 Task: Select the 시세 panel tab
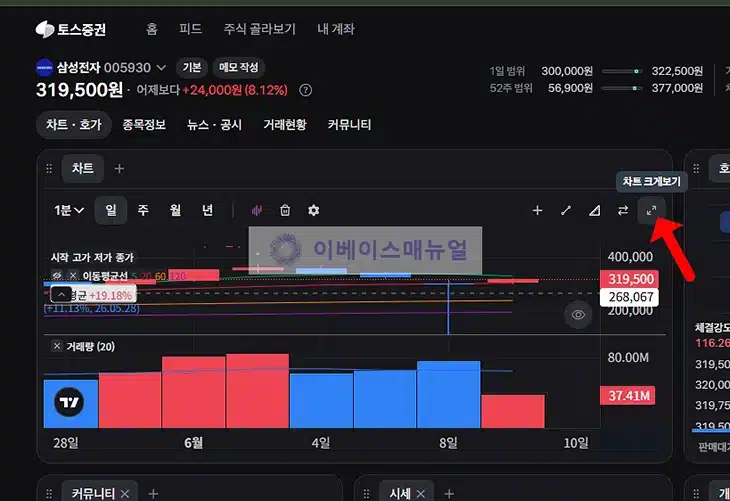(x=400, y=493)
